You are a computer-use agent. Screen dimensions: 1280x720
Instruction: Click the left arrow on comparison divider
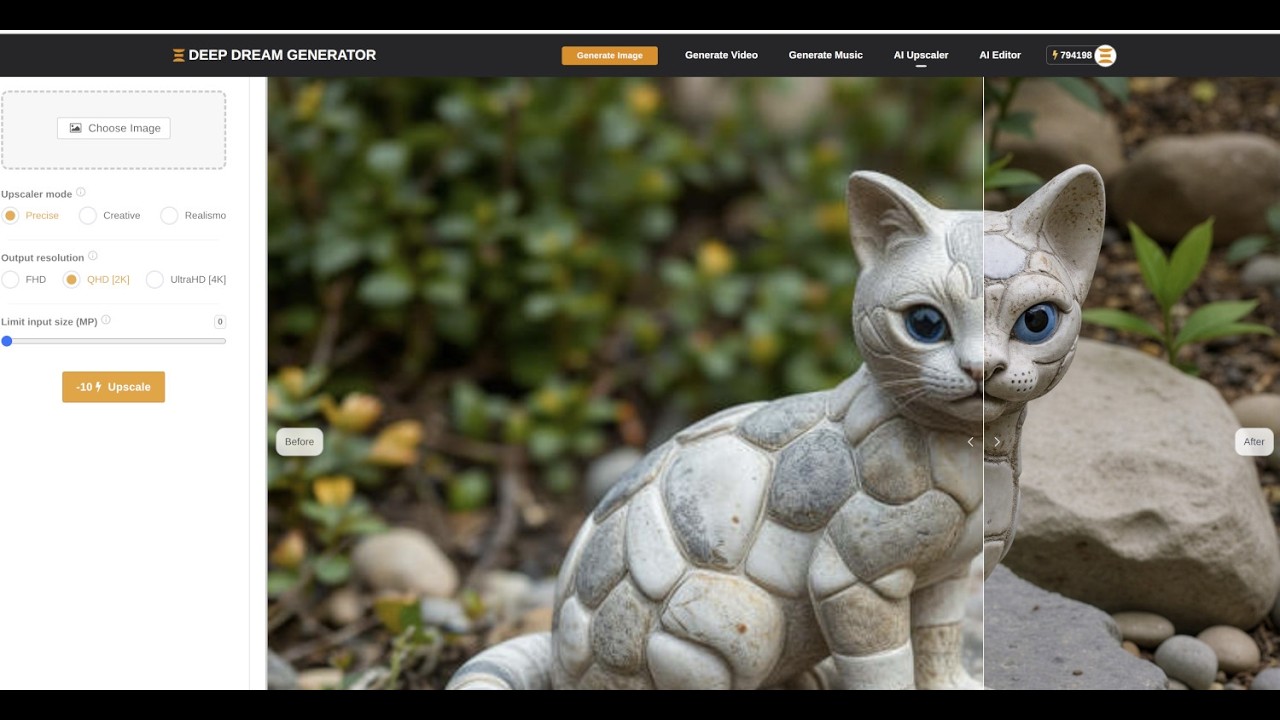(x=970, y=441)
